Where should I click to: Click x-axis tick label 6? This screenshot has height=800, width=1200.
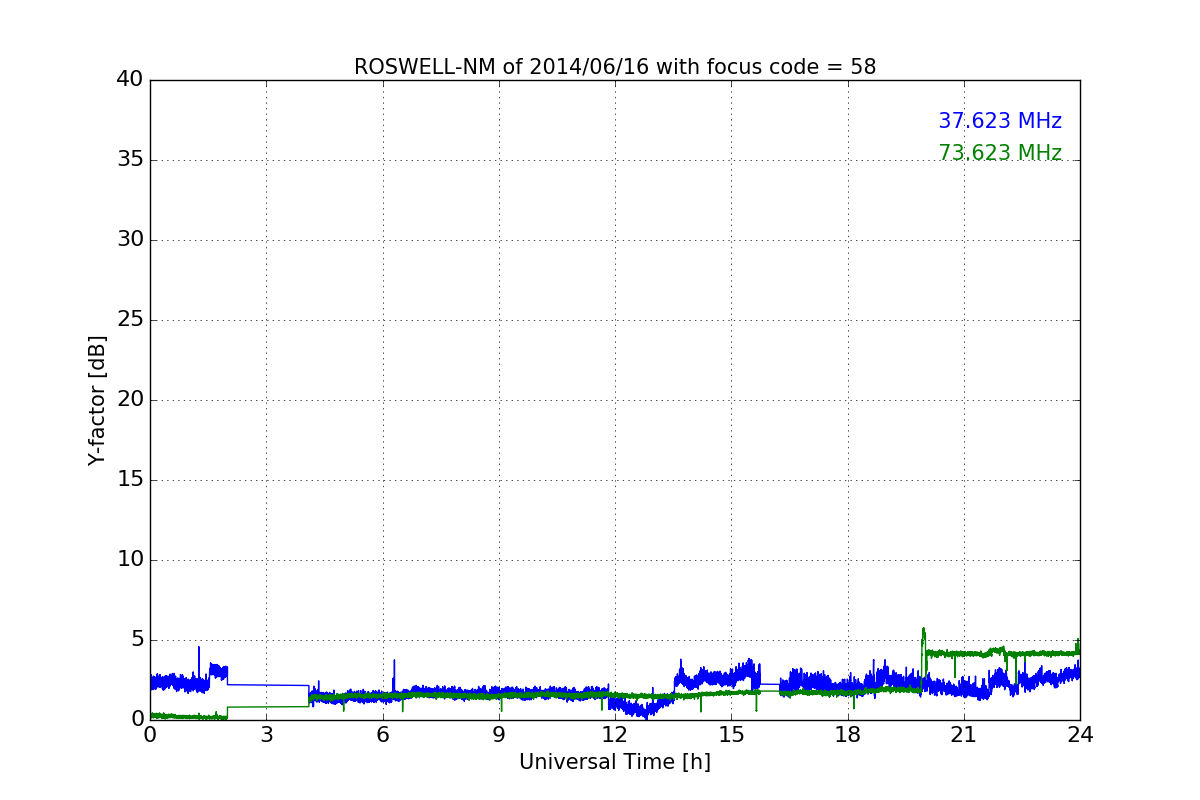click(x=383, y=735)
